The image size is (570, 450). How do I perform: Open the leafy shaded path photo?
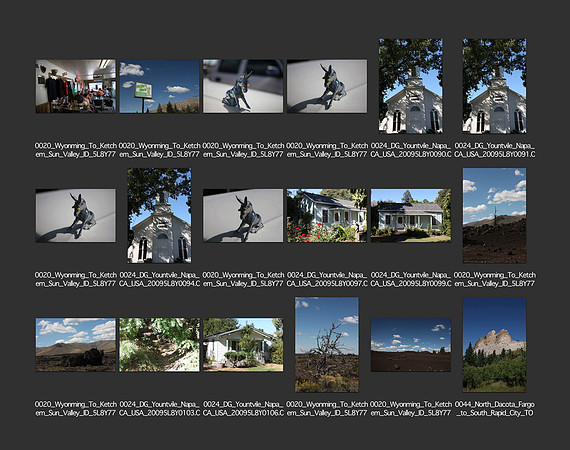pos(159,345)
